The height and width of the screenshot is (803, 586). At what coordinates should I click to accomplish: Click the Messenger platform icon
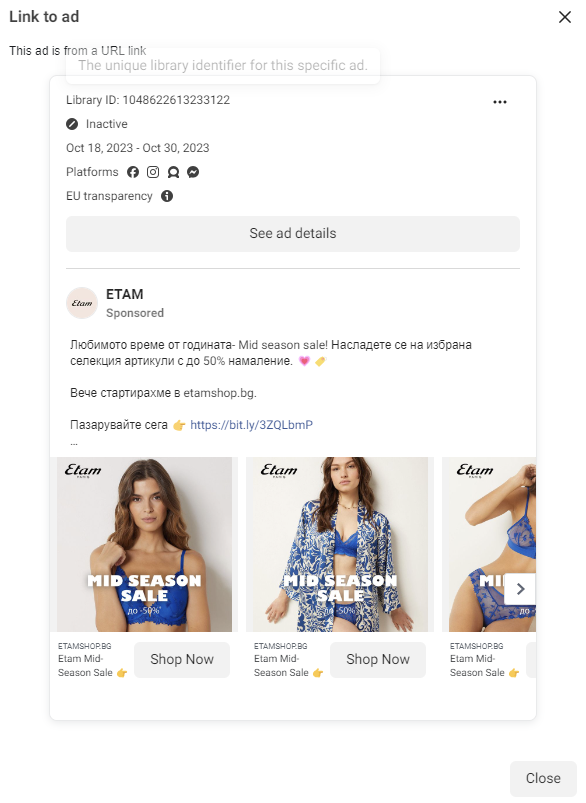(193, 172)
